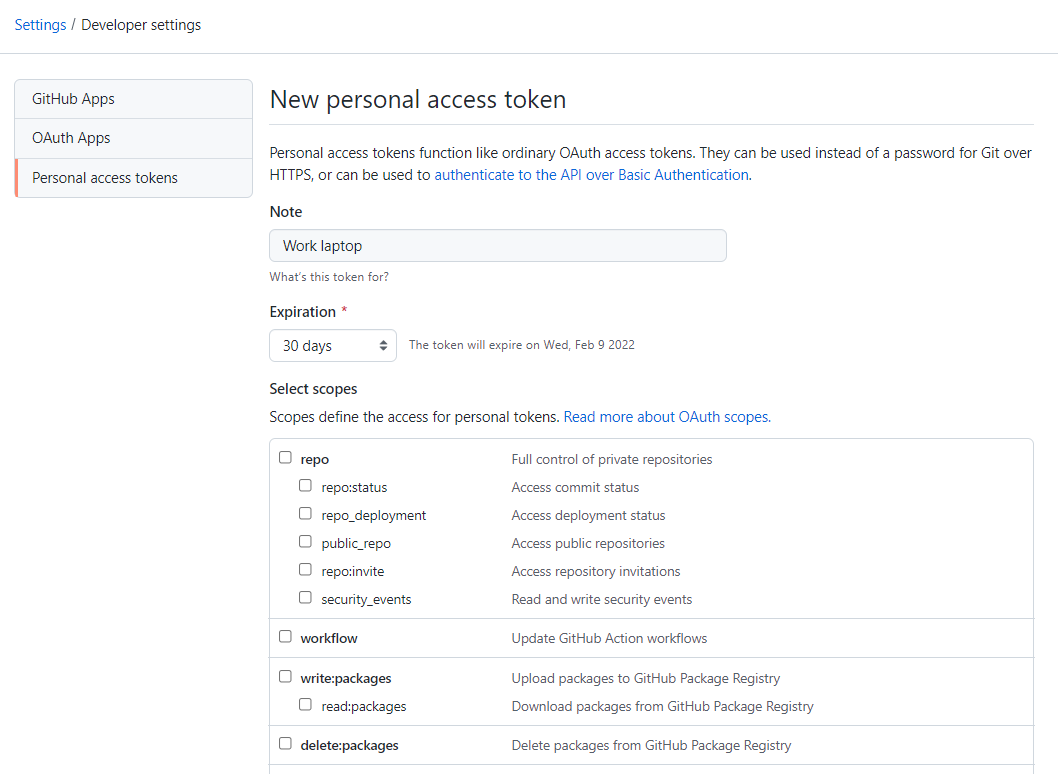Image resolution: width=1058 pixels, height=774 pixels.
Task: Click 'What's this token for?' hint text
Action: click(x=329, y=277)
